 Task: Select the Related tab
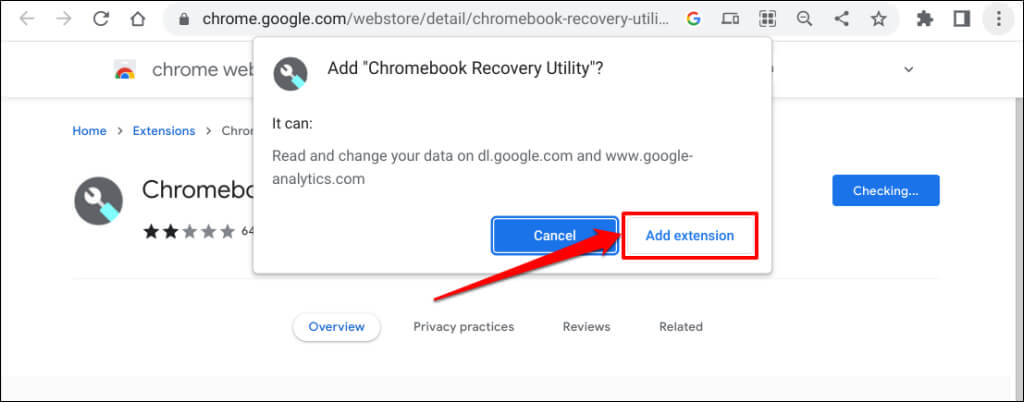pyautogui.click(x=680, y=327)
